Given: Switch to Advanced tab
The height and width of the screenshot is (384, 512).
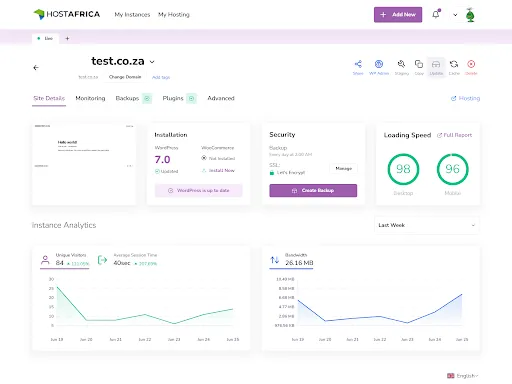Looking at the screenshot, I should 221,98.
